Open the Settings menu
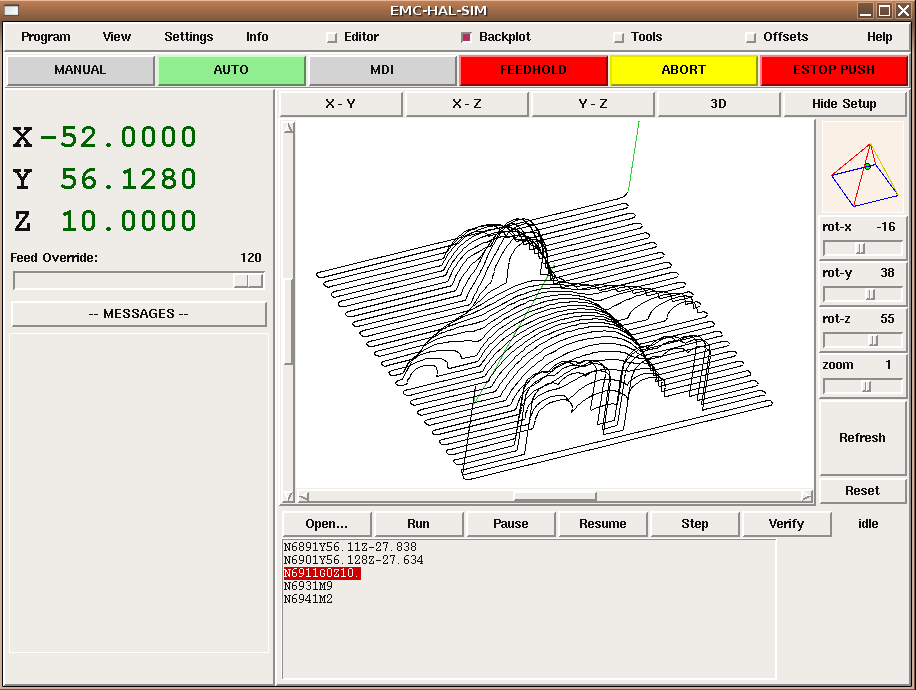The image size is (916, 690). click(189, 37)
